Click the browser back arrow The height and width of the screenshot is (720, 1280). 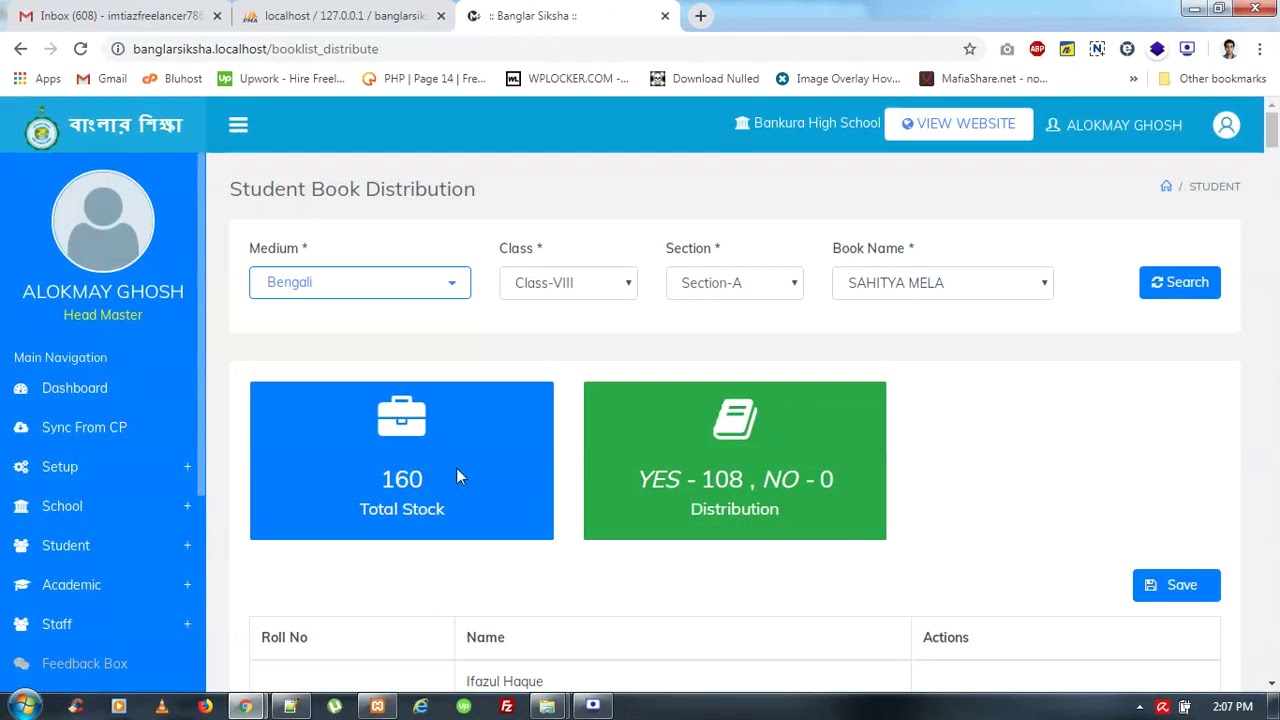[x=20, y=48]
